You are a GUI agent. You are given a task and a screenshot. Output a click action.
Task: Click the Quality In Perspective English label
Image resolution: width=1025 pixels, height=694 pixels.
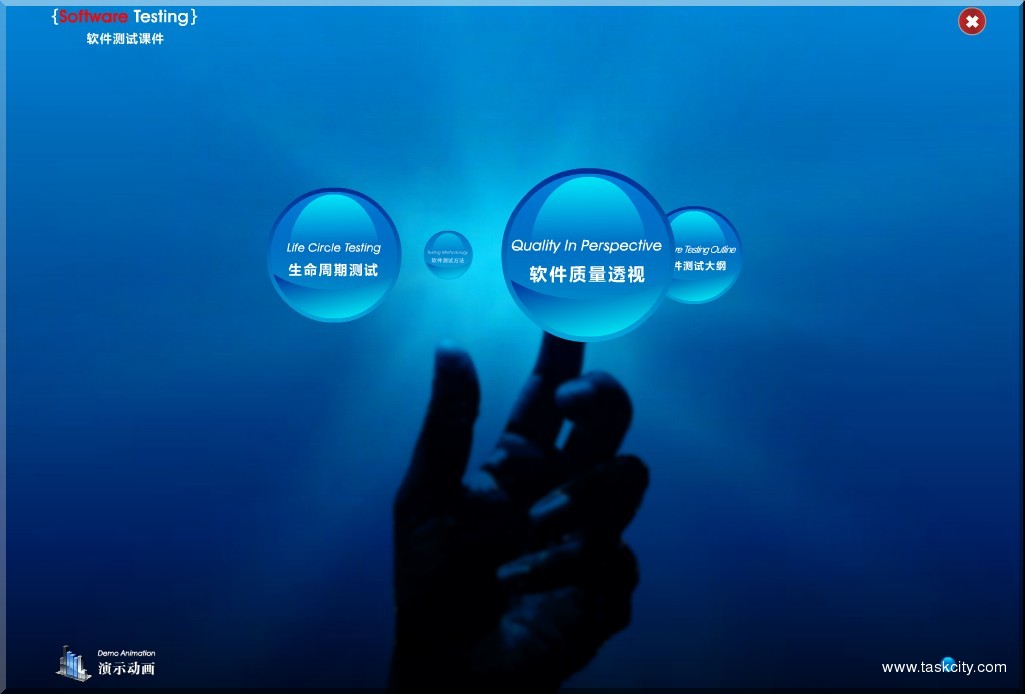(587, 243)
